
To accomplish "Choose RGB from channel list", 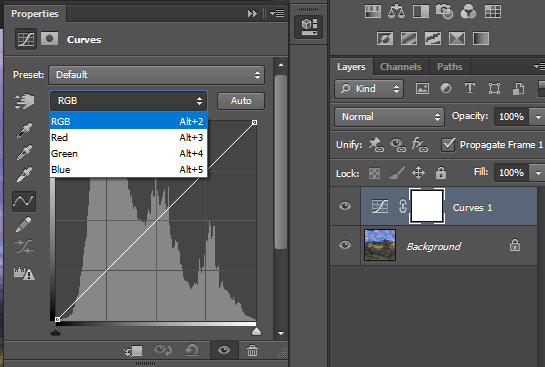I will pos(128,121).
